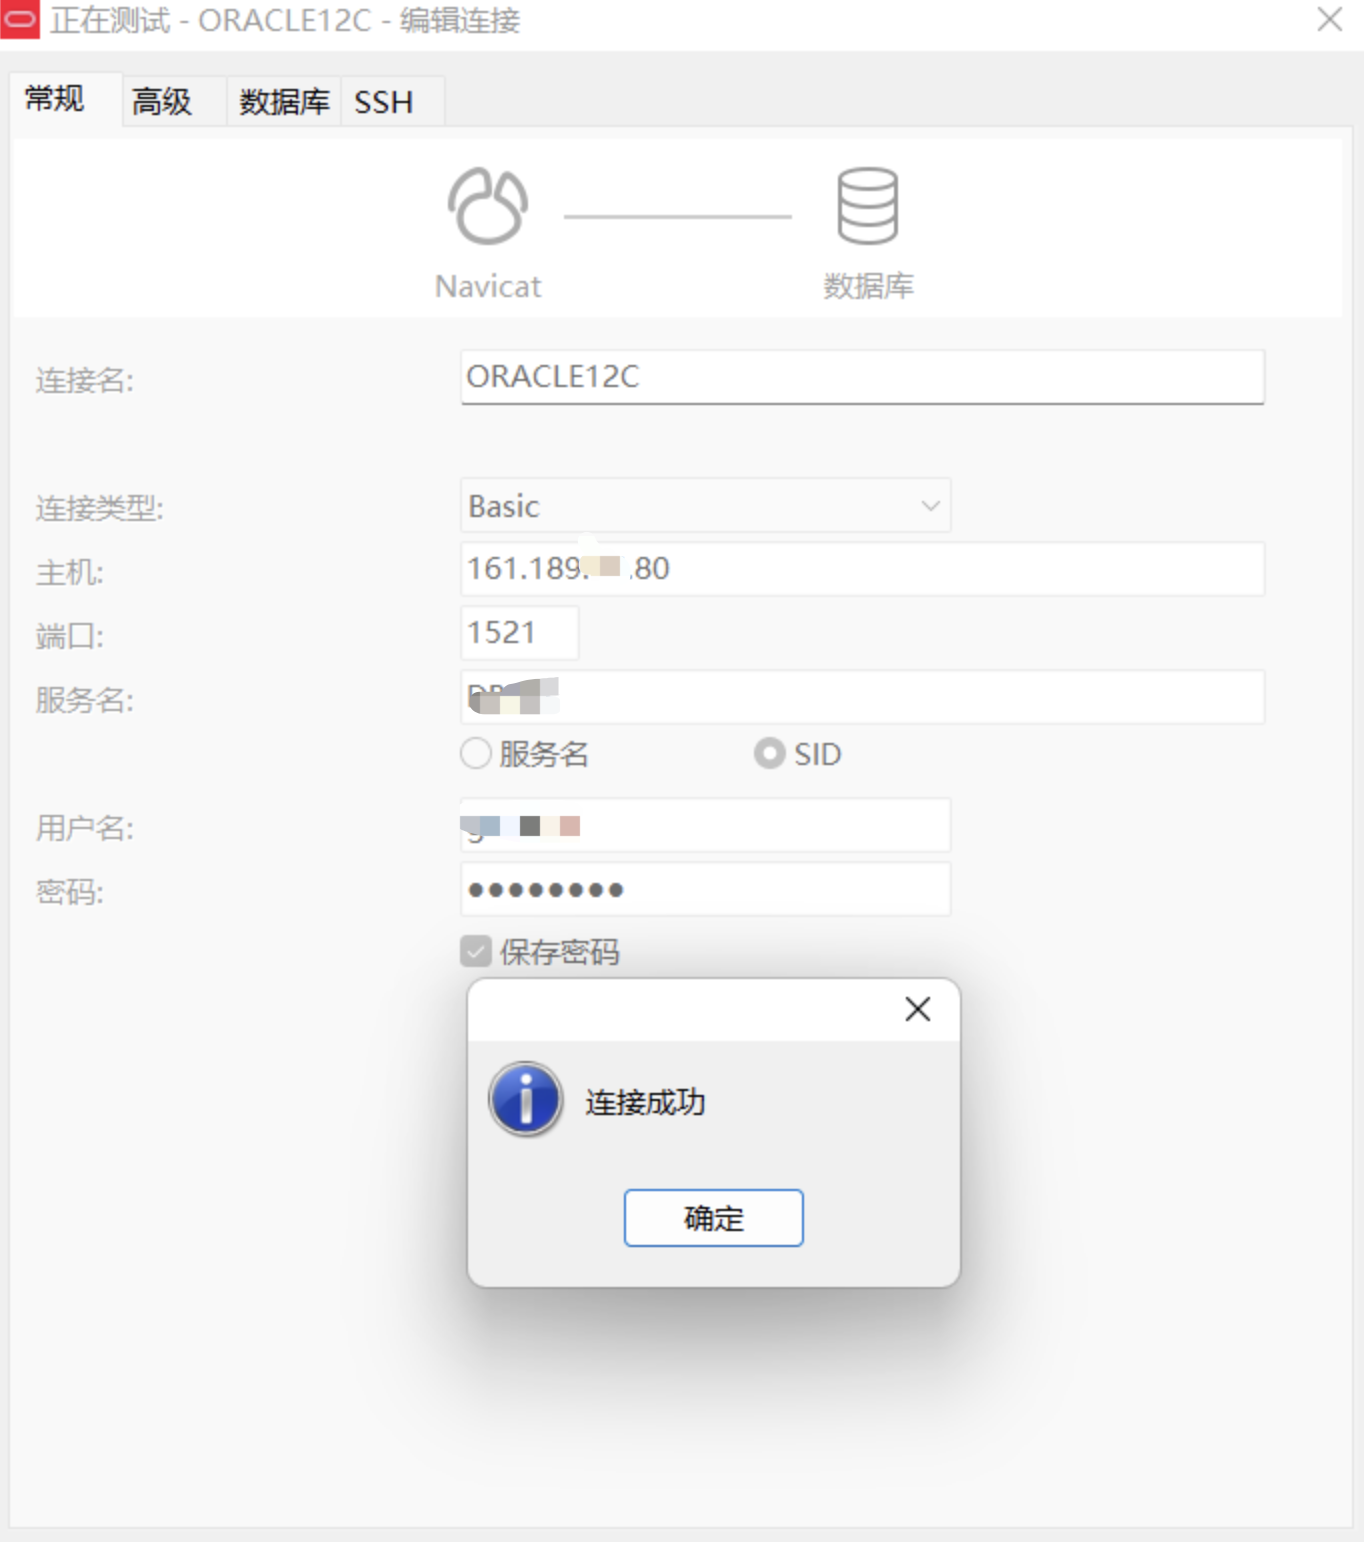Click the 密码 password field
The width and height of the screenshot is (1364, 1542).
[x=705, y=889]
